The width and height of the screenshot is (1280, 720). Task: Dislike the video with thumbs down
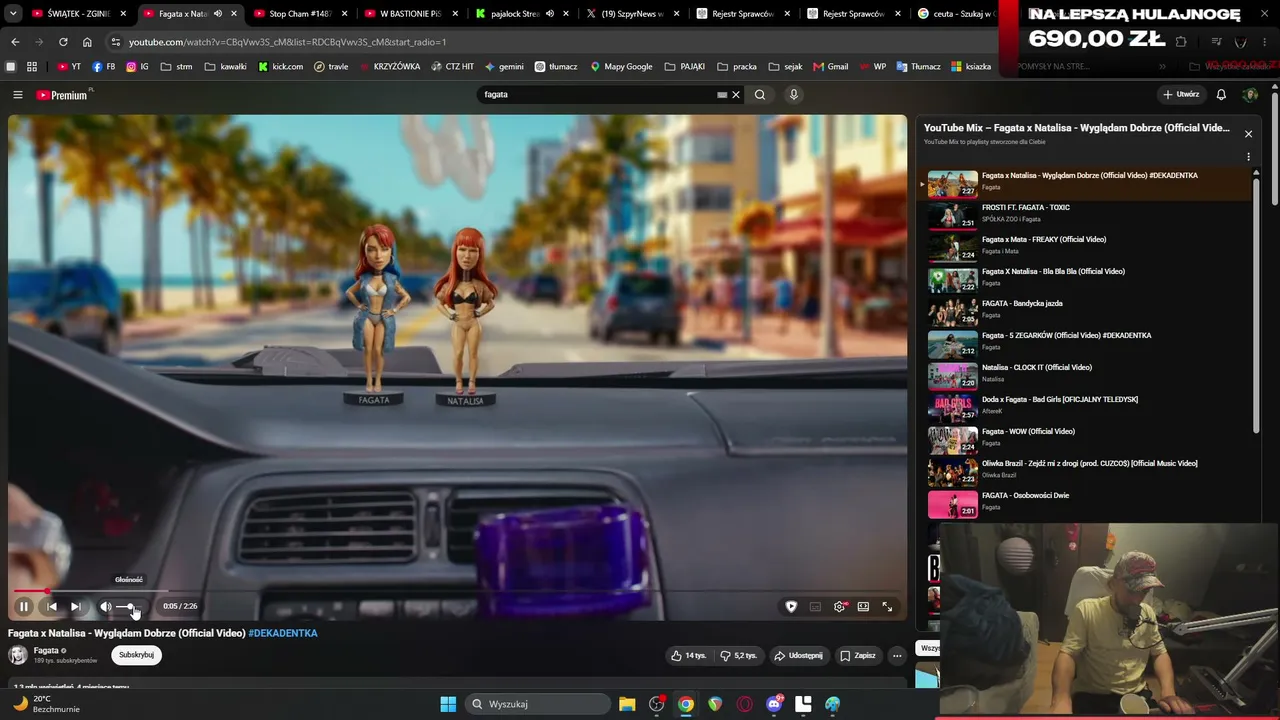point(739,655)
